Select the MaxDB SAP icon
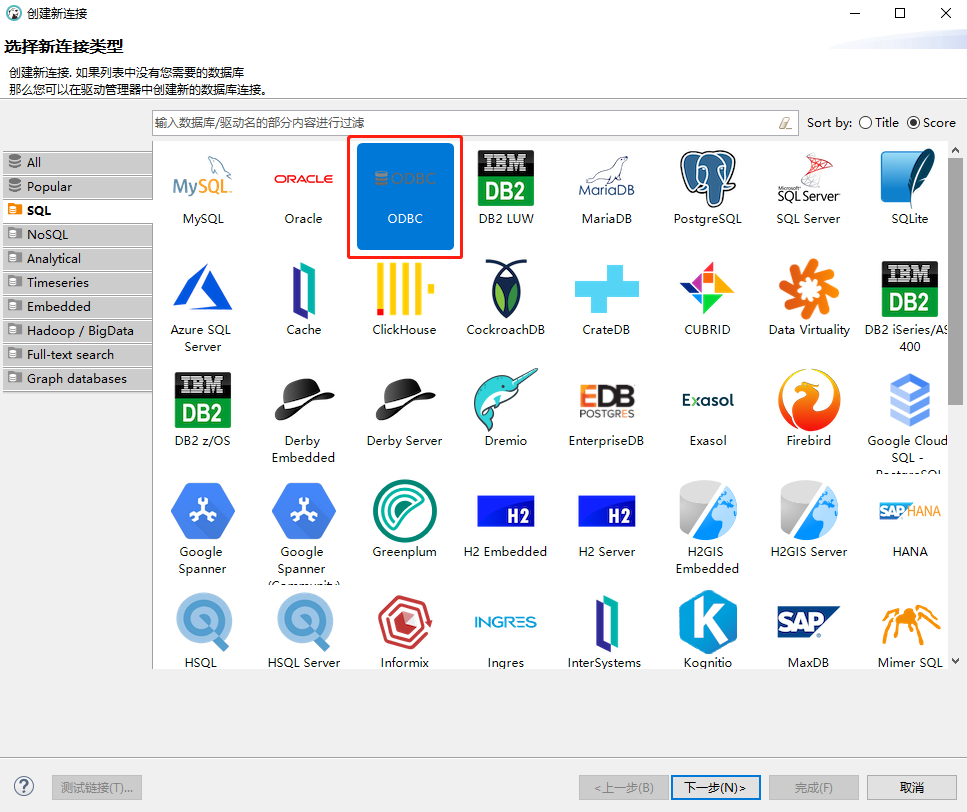This screenshot has width=967, height=812. (809, 622)
